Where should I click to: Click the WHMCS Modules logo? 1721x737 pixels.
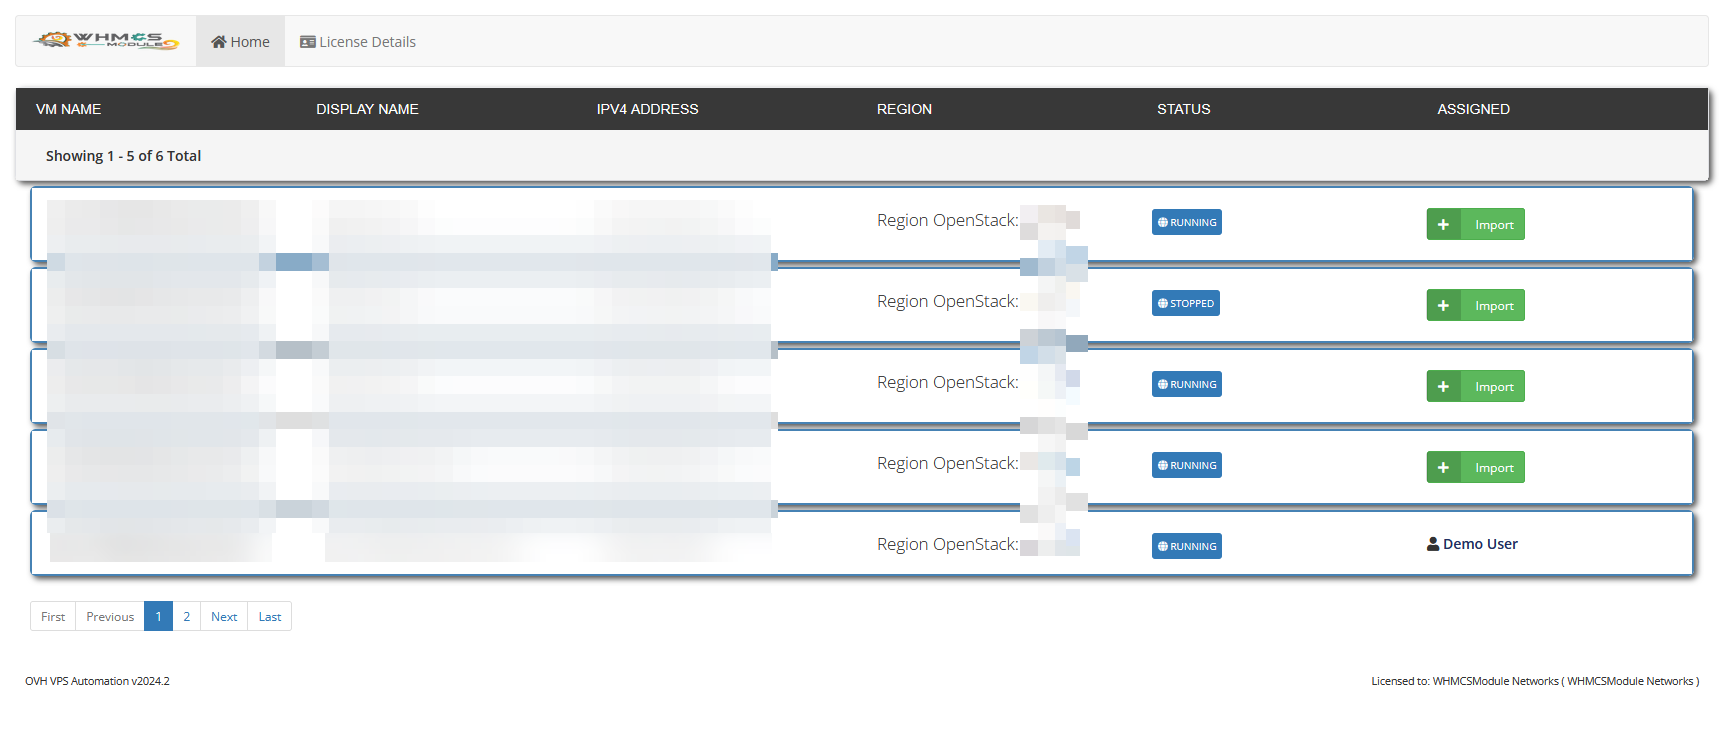point(106,41)
